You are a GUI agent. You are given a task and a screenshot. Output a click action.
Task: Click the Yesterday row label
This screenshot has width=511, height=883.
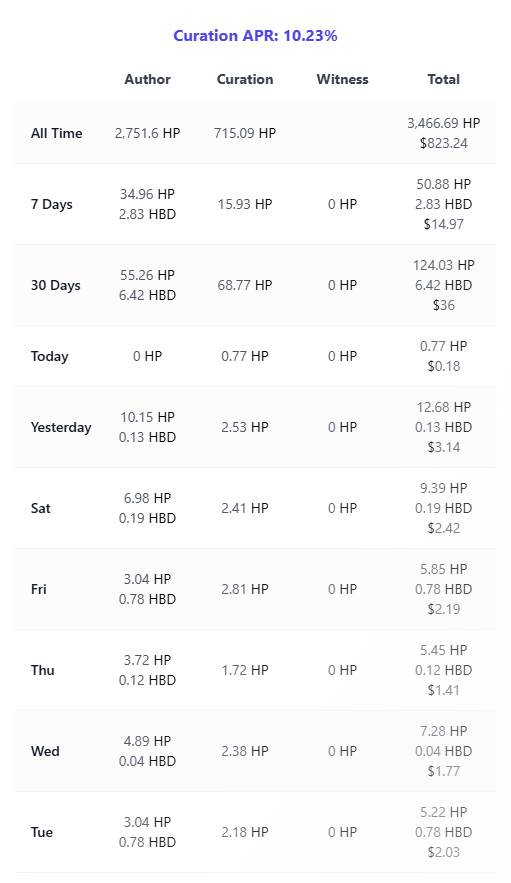point(61,427)
